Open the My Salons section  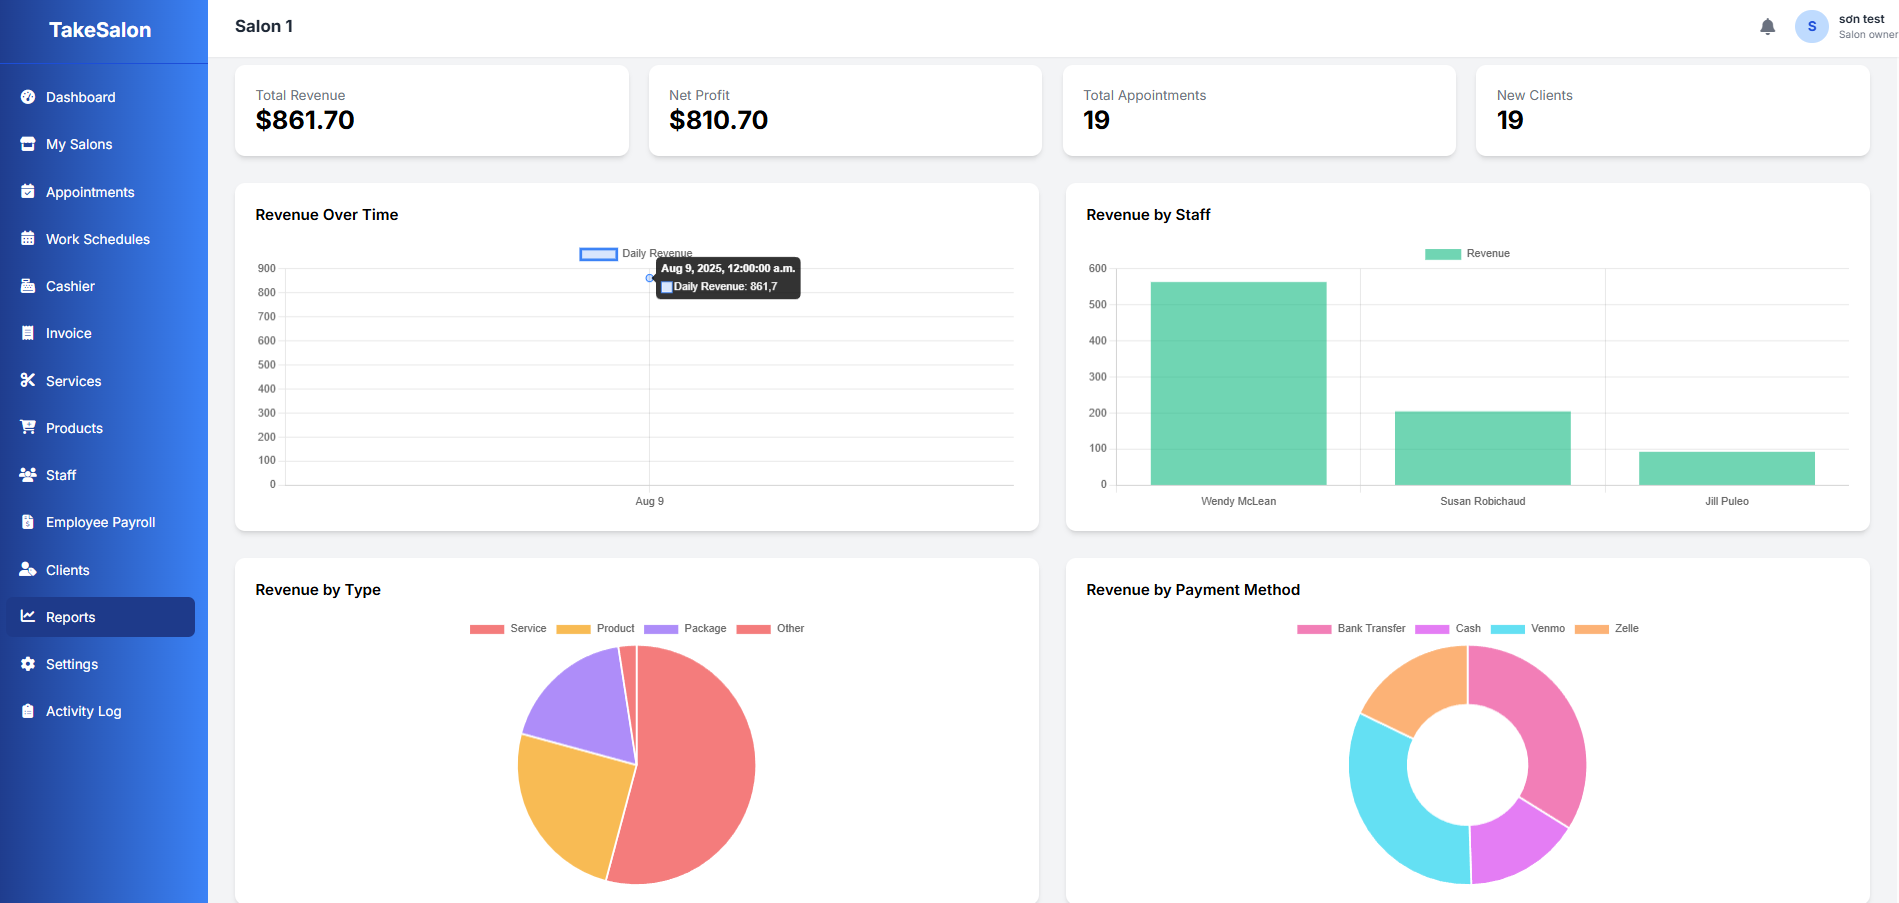(78, 144)
